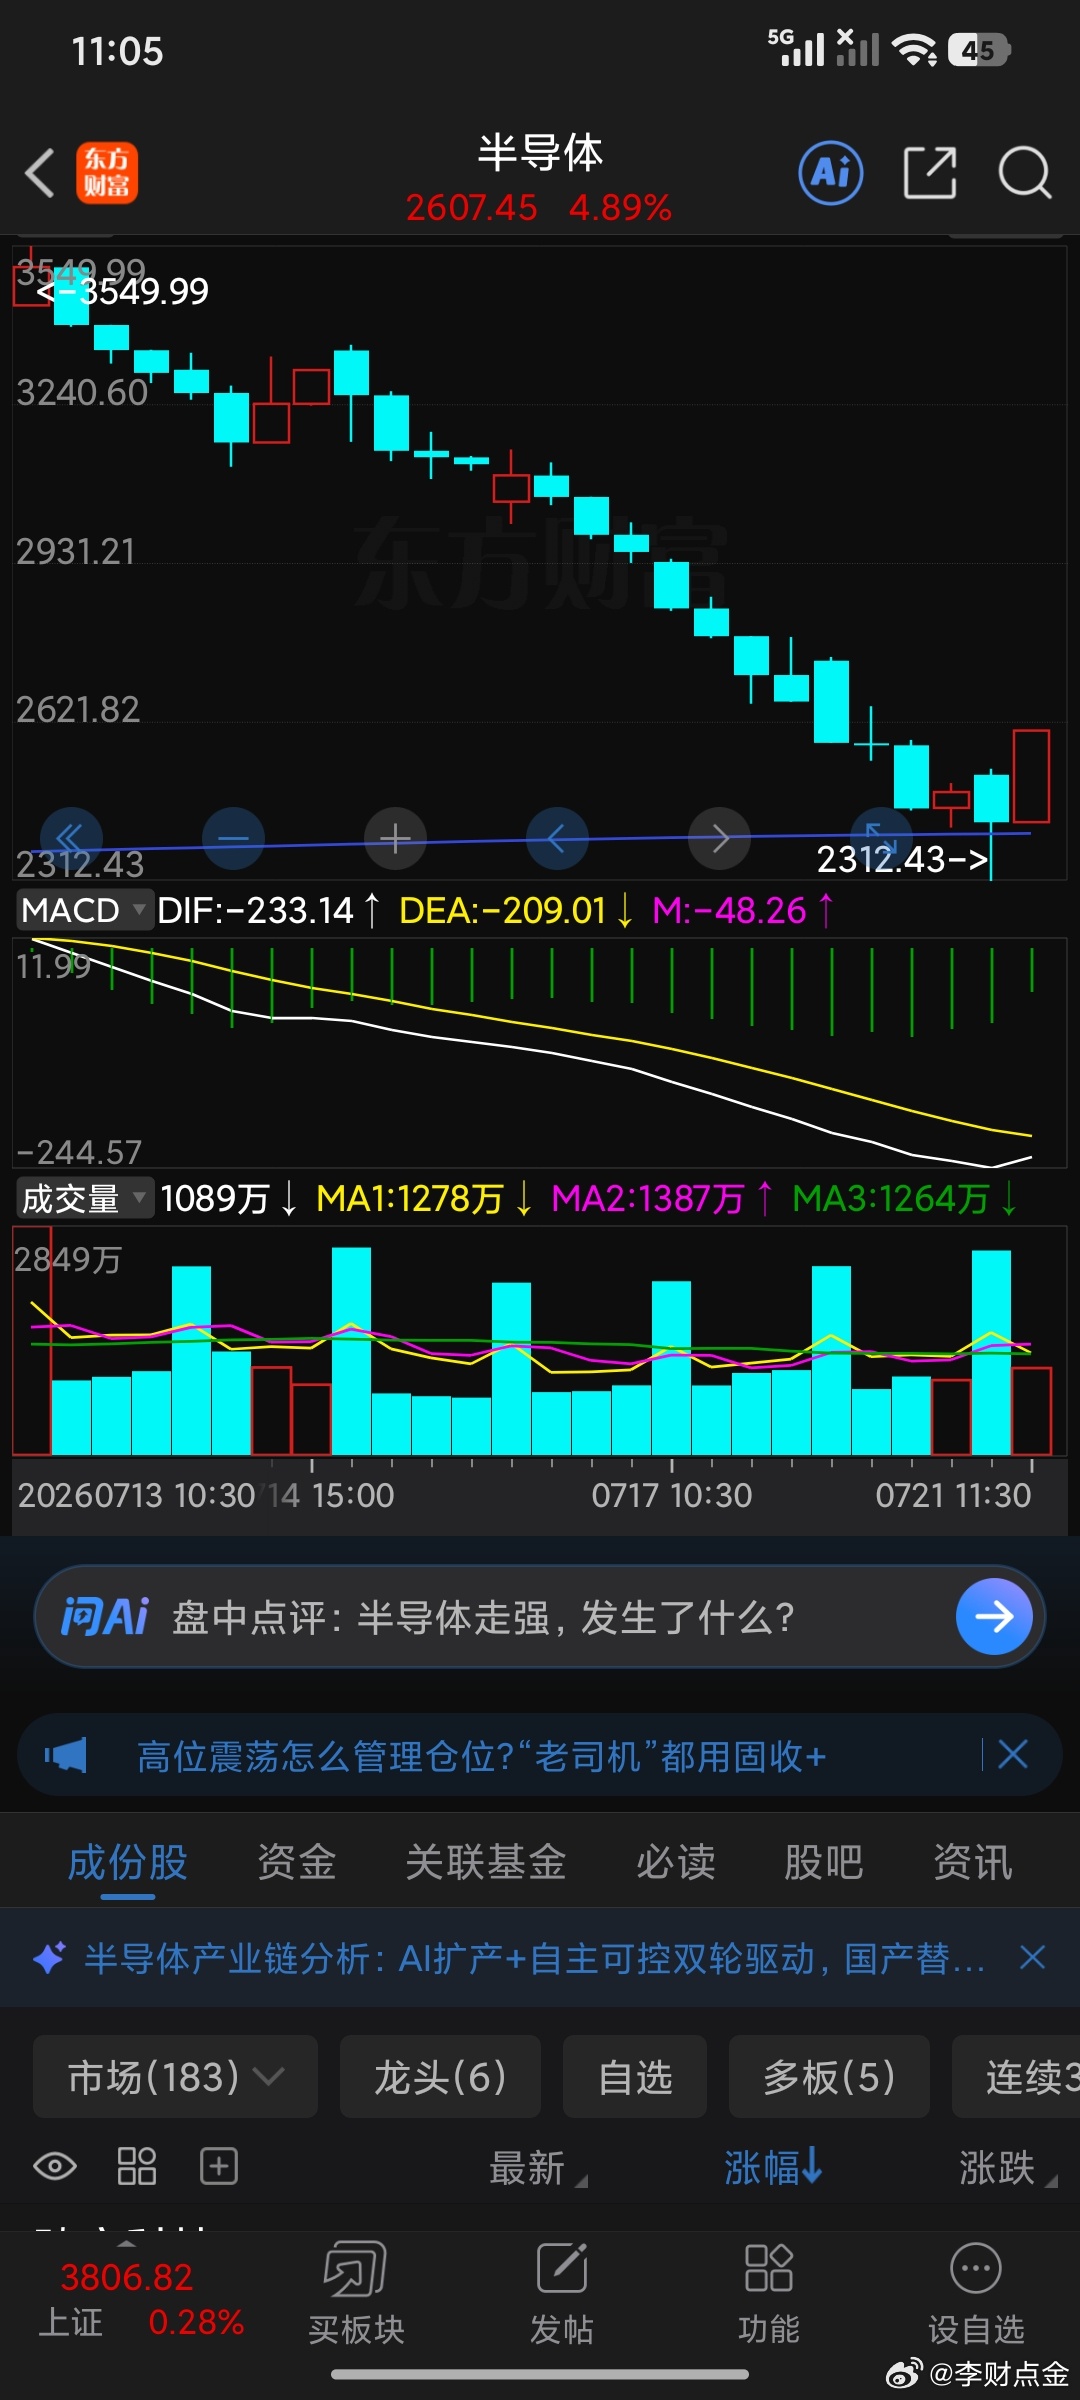Open 半导体产业链分析 AI article link
The width and height of the screenshot is (1080, 2400).
tap(534, 1958)
